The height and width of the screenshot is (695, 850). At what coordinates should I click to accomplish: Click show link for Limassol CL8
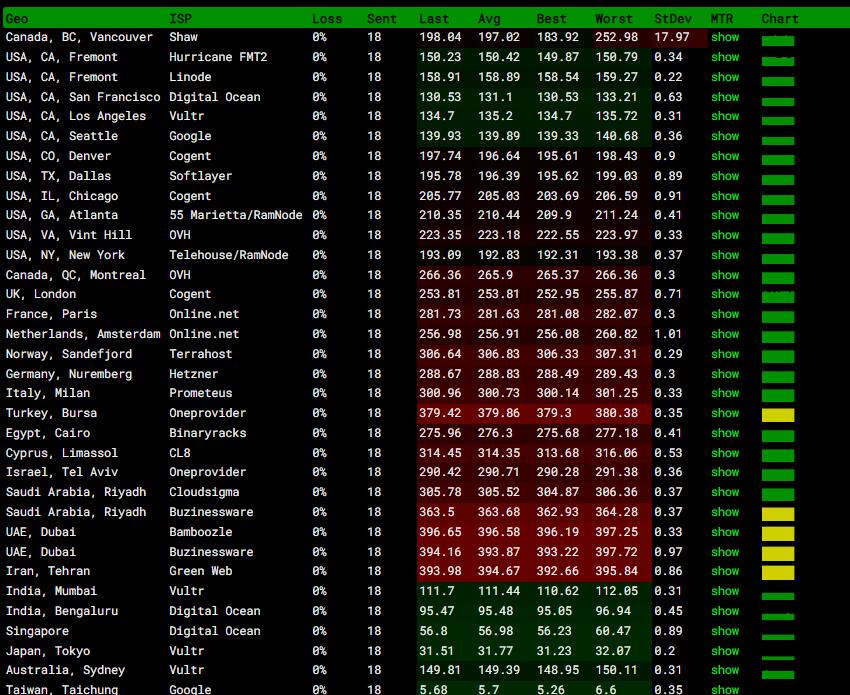coord(725,453)
